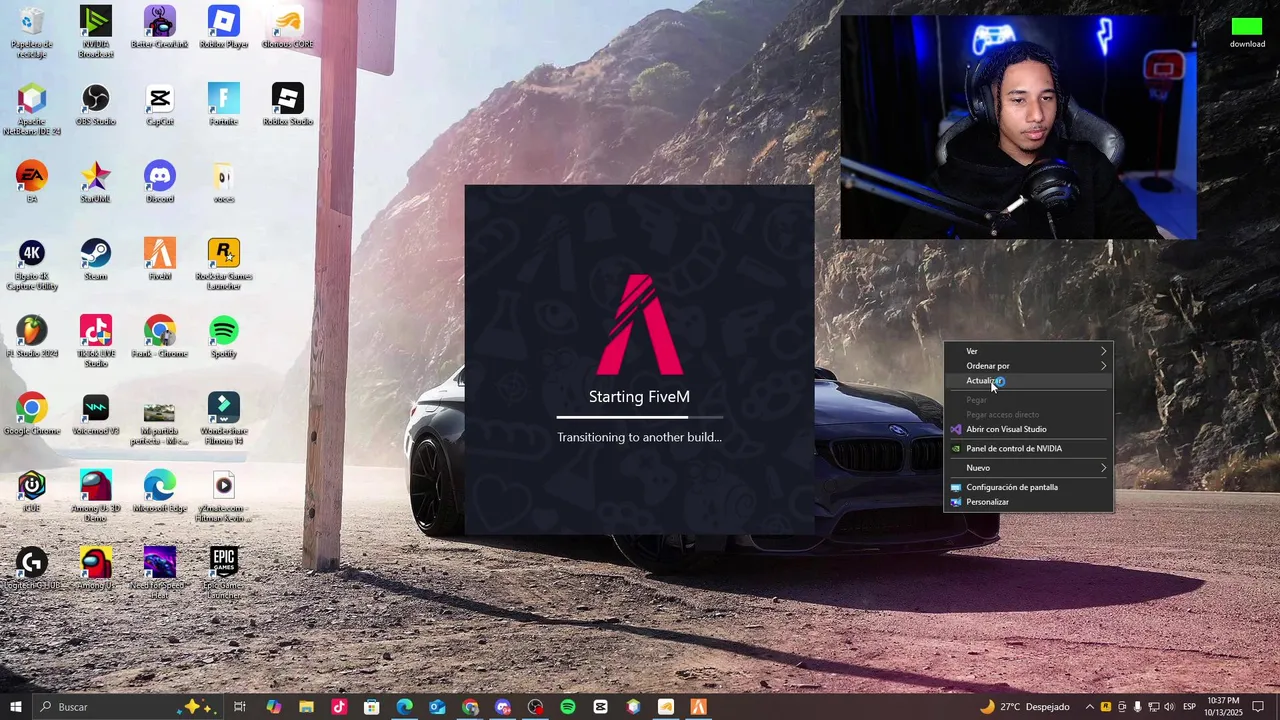
Task: Open weather widget showing 27°C Despejado
Action: pos(1024,707)
